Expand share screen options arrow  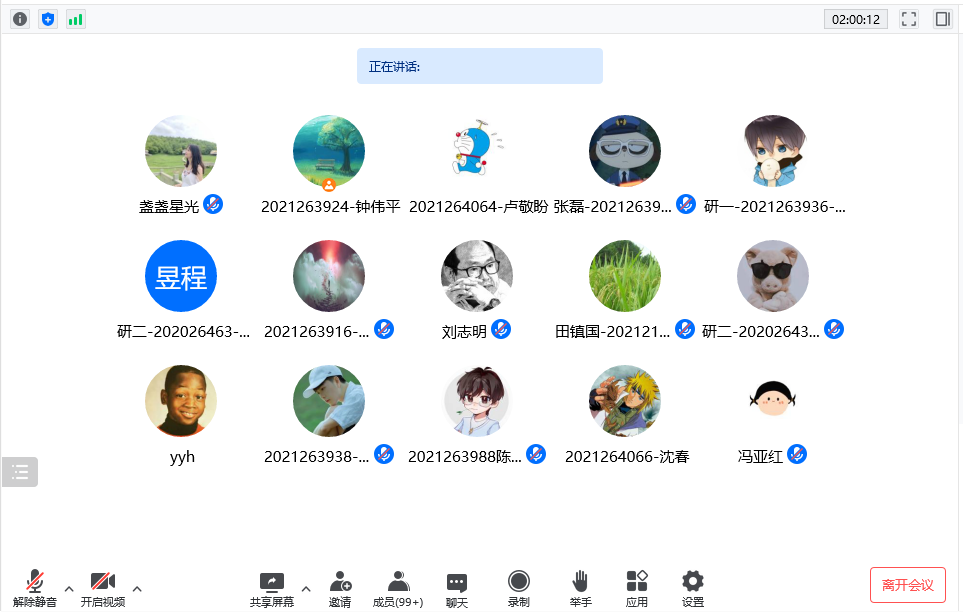click(306, 588)
